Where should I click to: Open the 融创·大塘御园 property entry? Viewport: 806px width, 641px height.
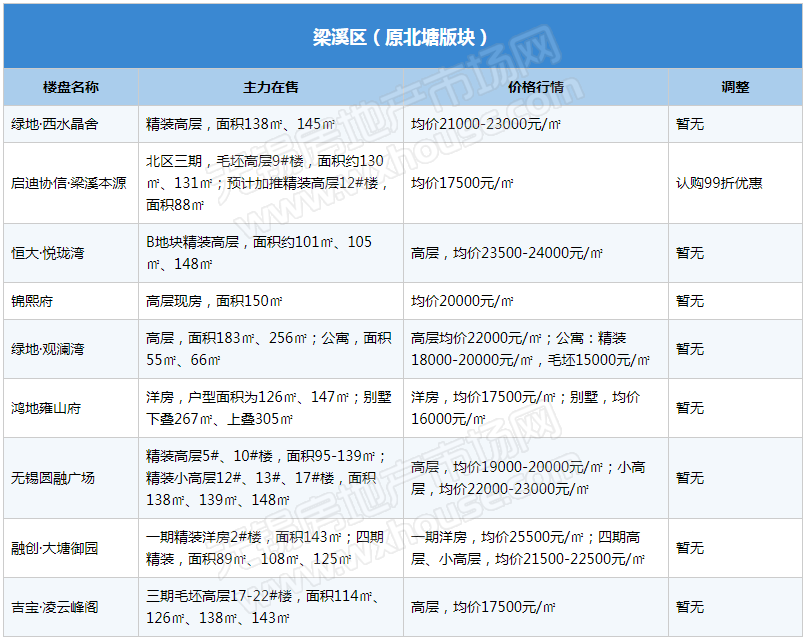(x=55, y=548)
